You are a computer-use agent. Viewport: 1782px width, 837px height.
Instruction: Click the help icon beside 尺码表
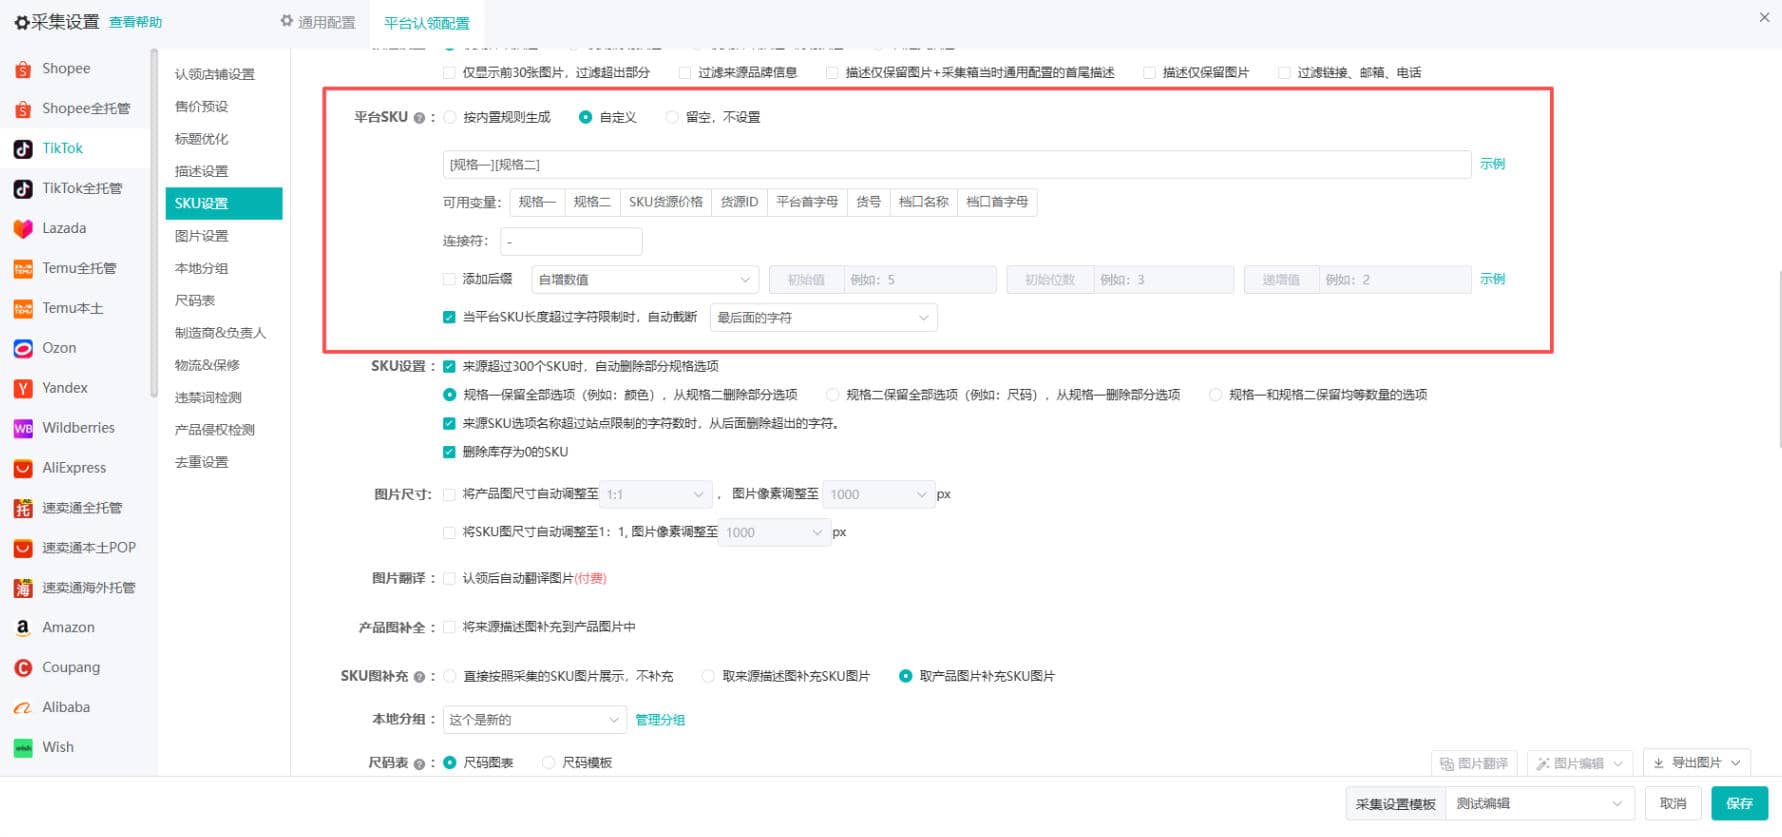419,764
